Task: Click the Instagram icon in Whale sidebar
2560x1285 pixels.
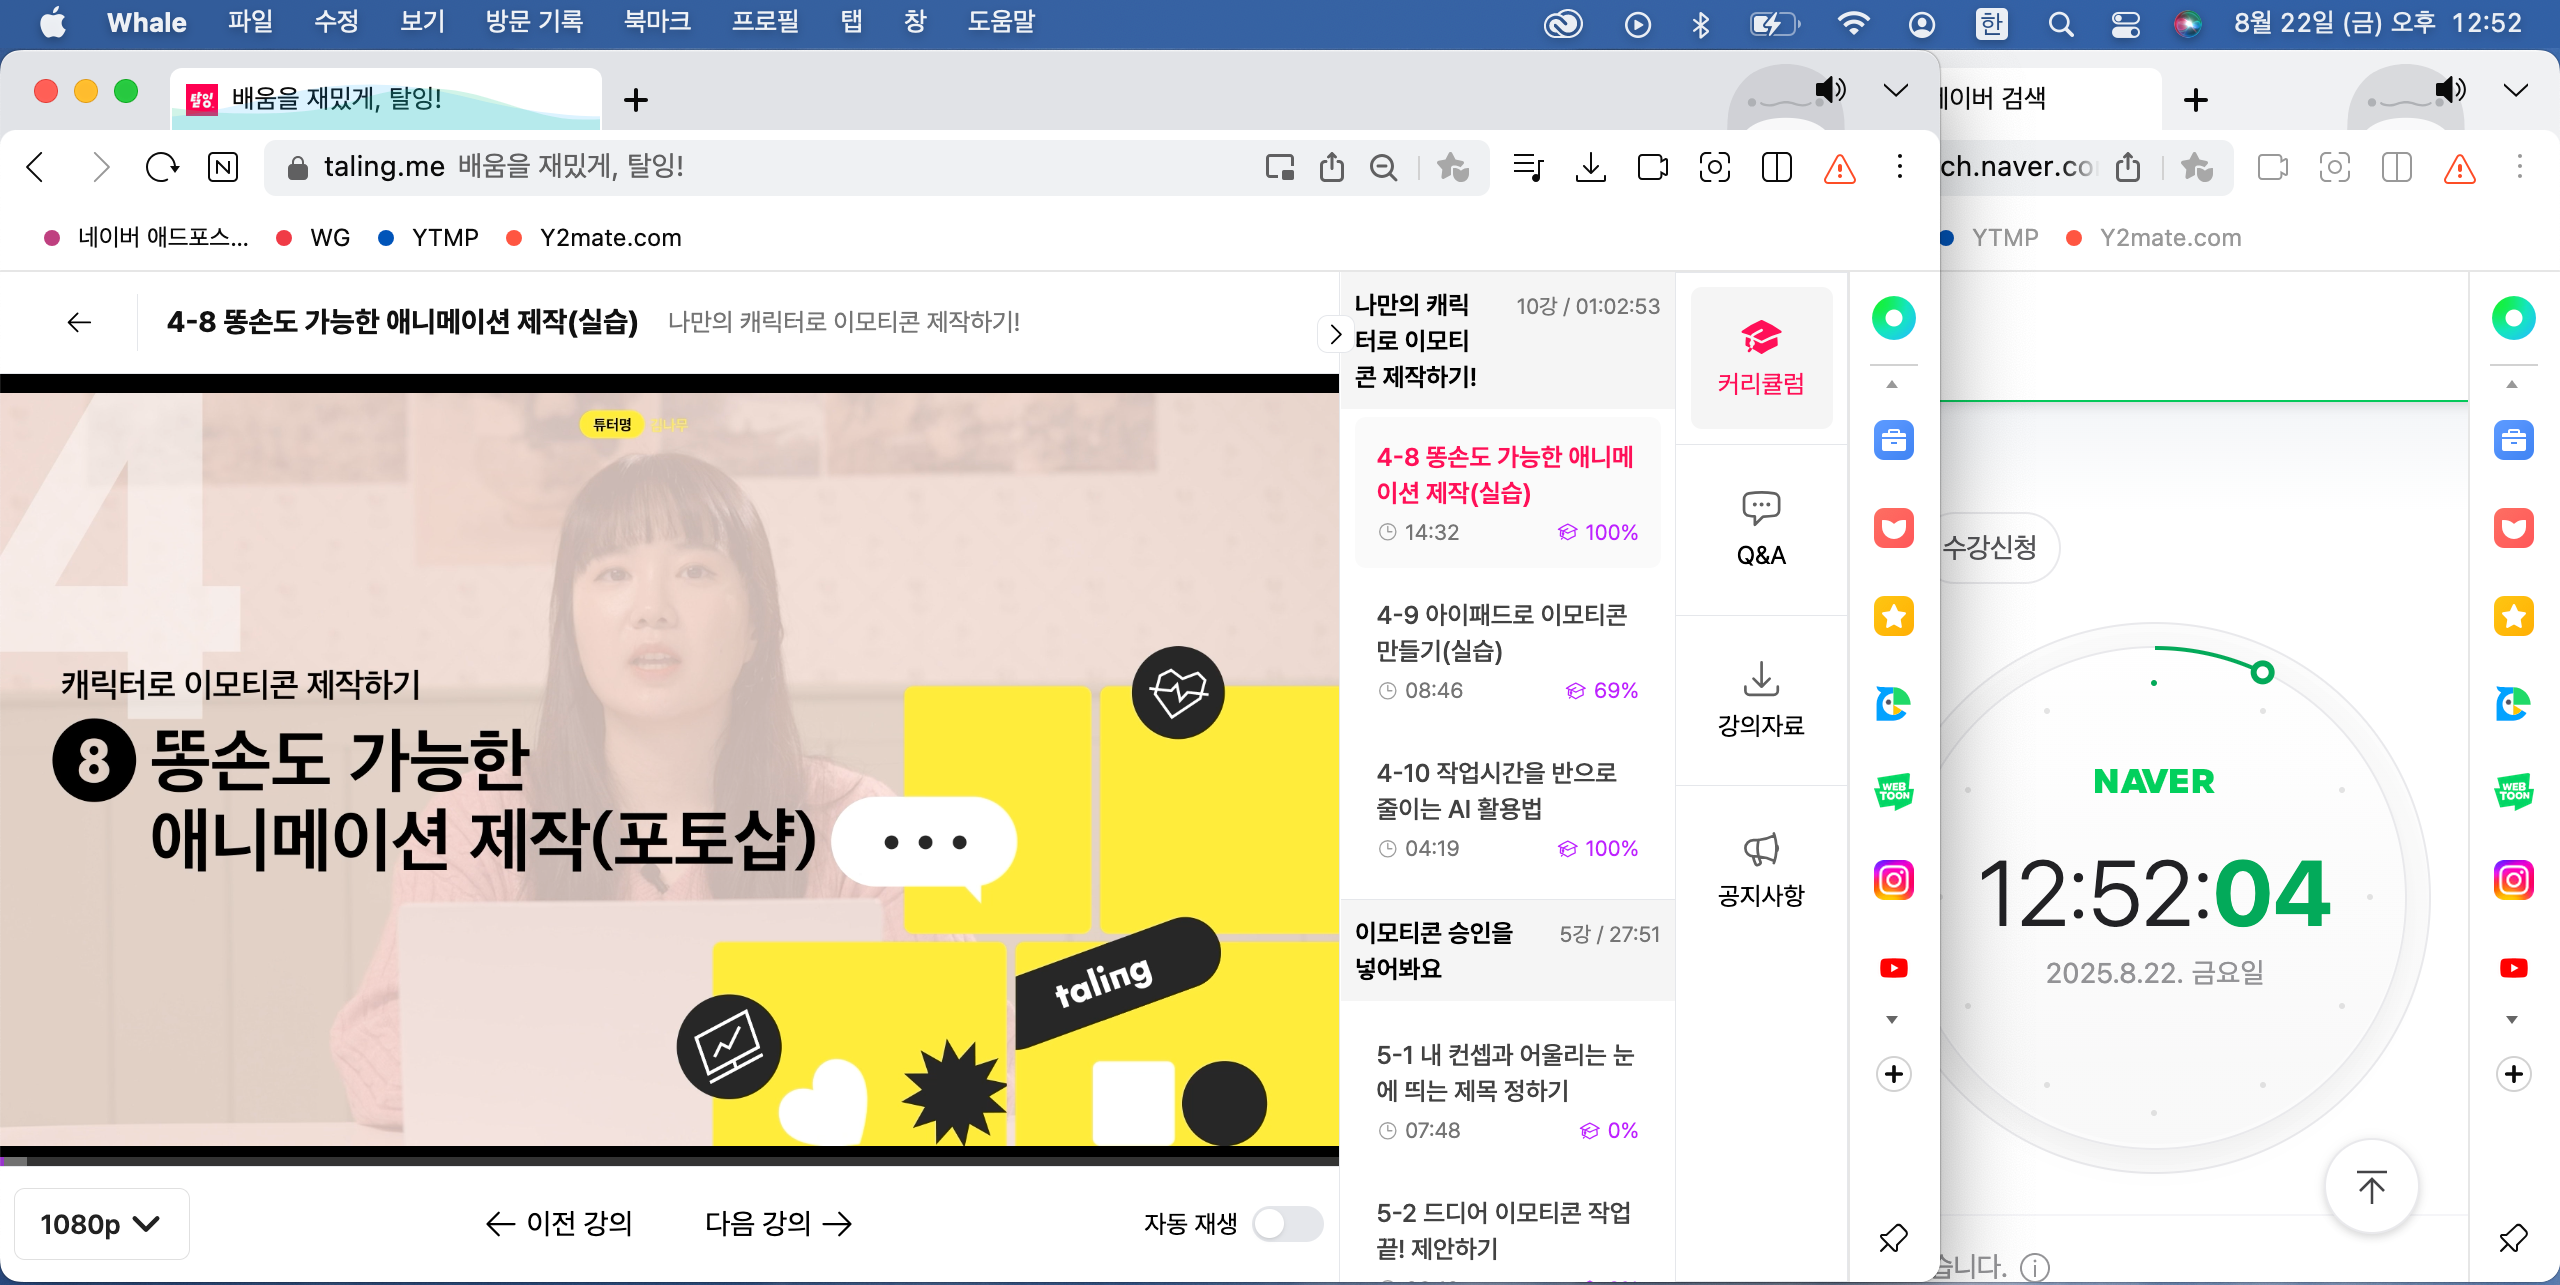Action: point(1893,880)
